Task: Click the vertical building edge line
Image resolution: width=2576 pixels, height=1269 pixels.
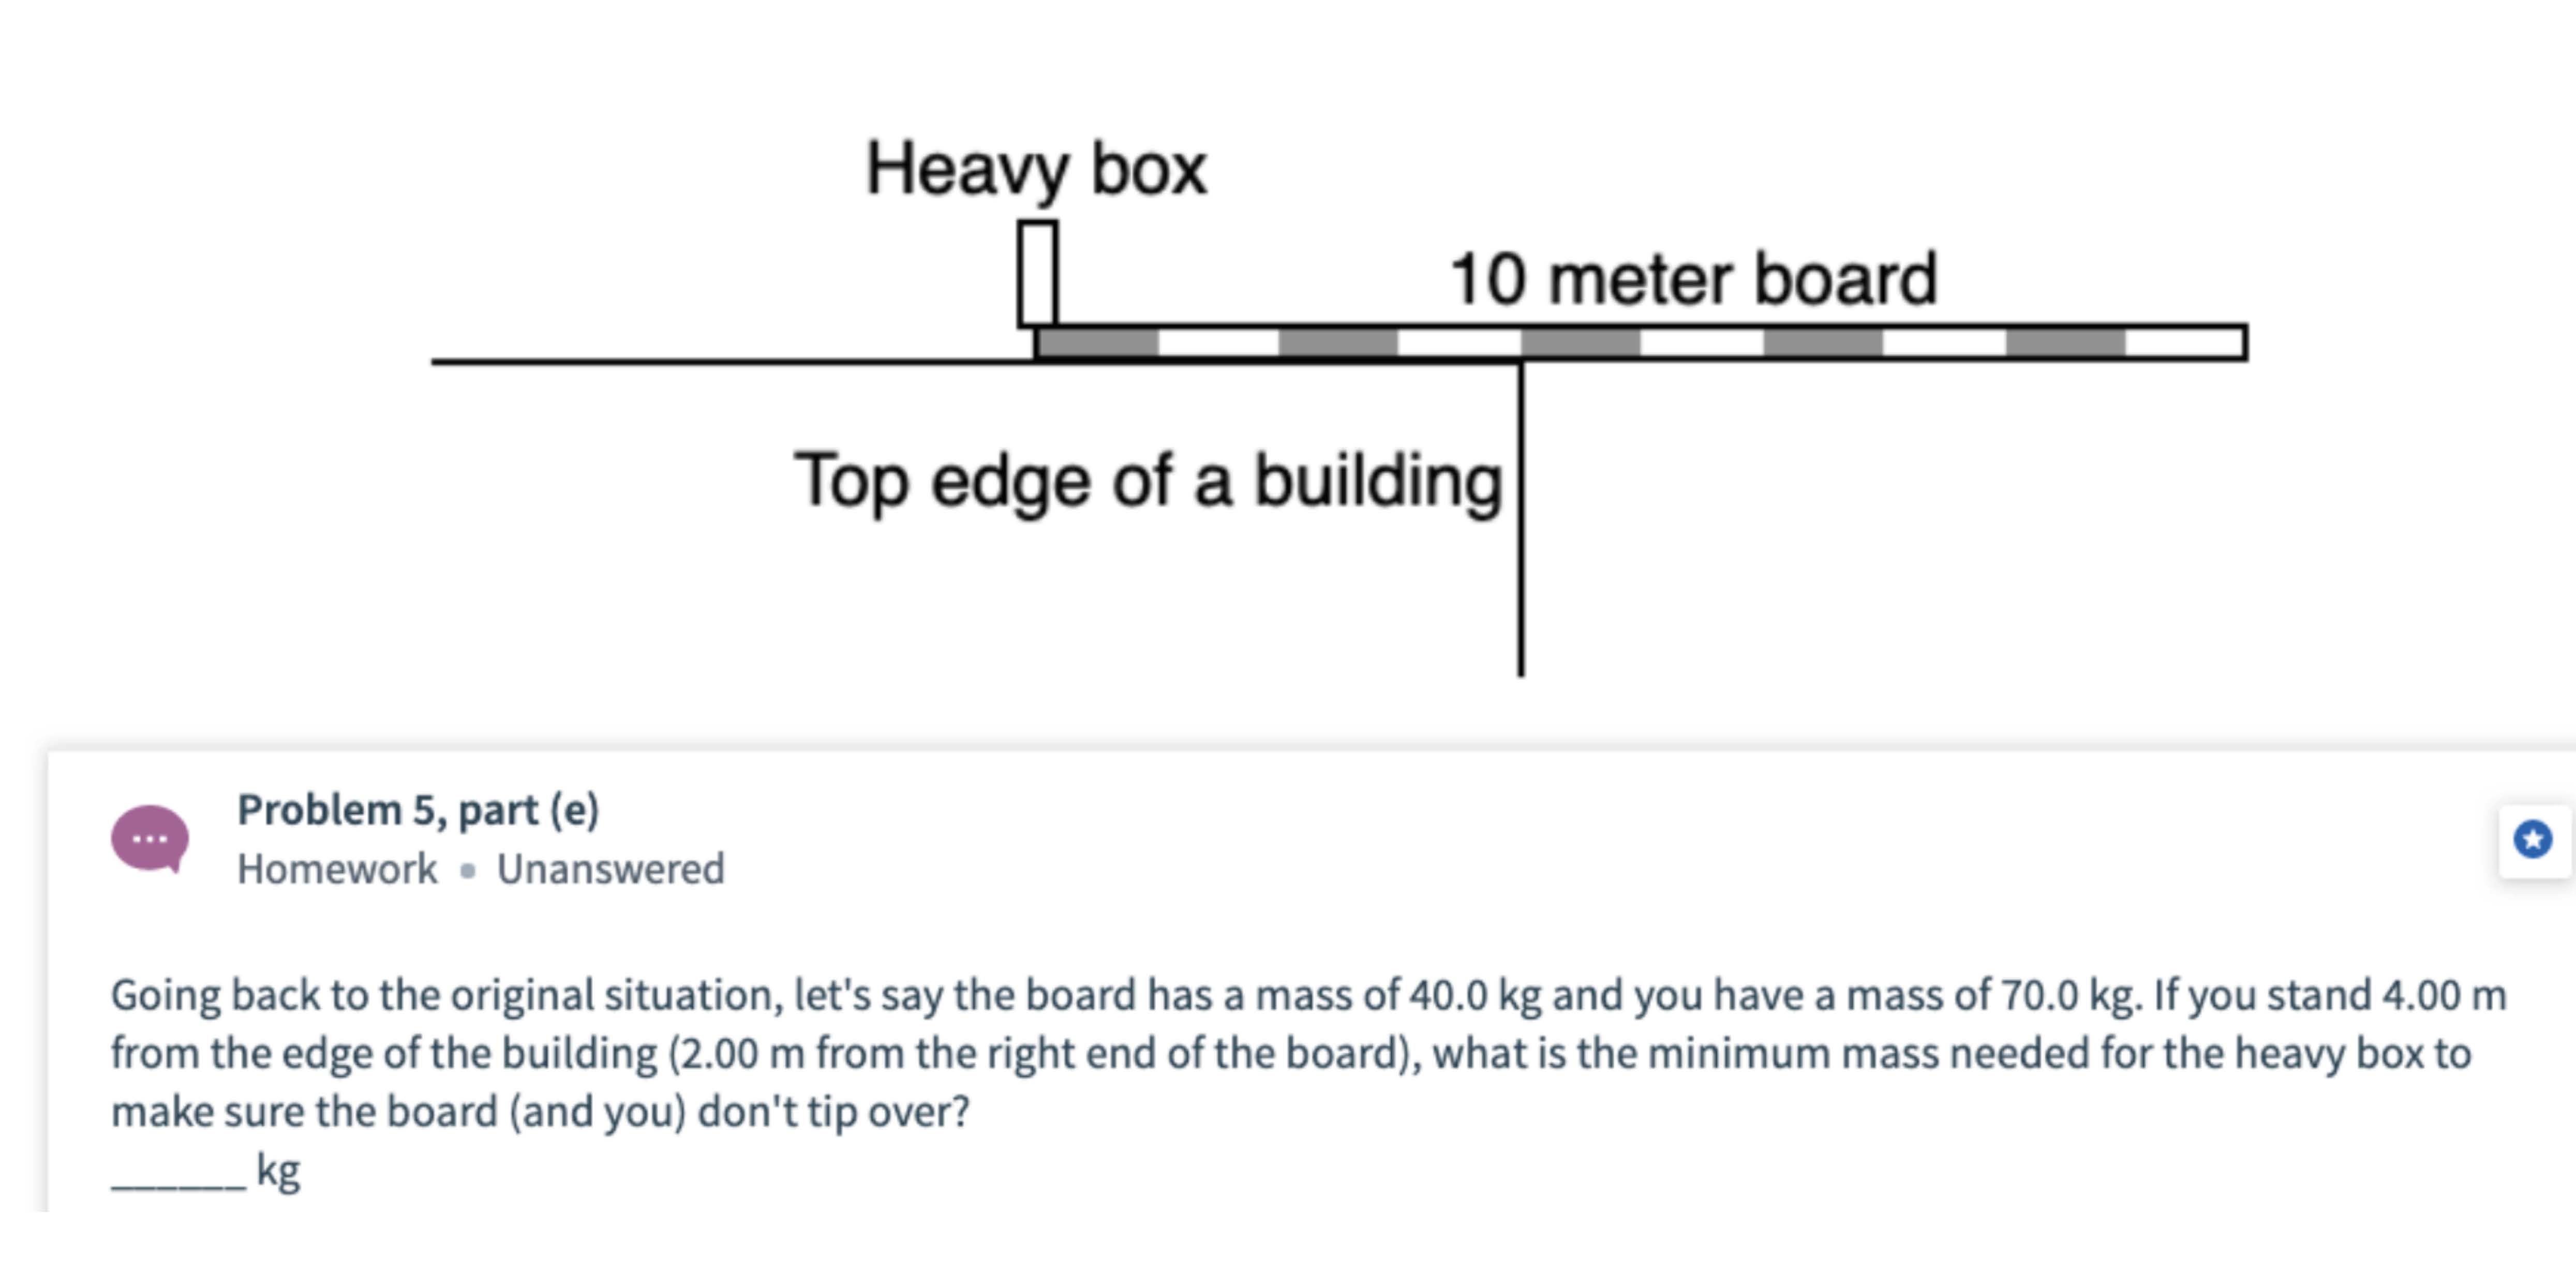Action: [1521, 519]
